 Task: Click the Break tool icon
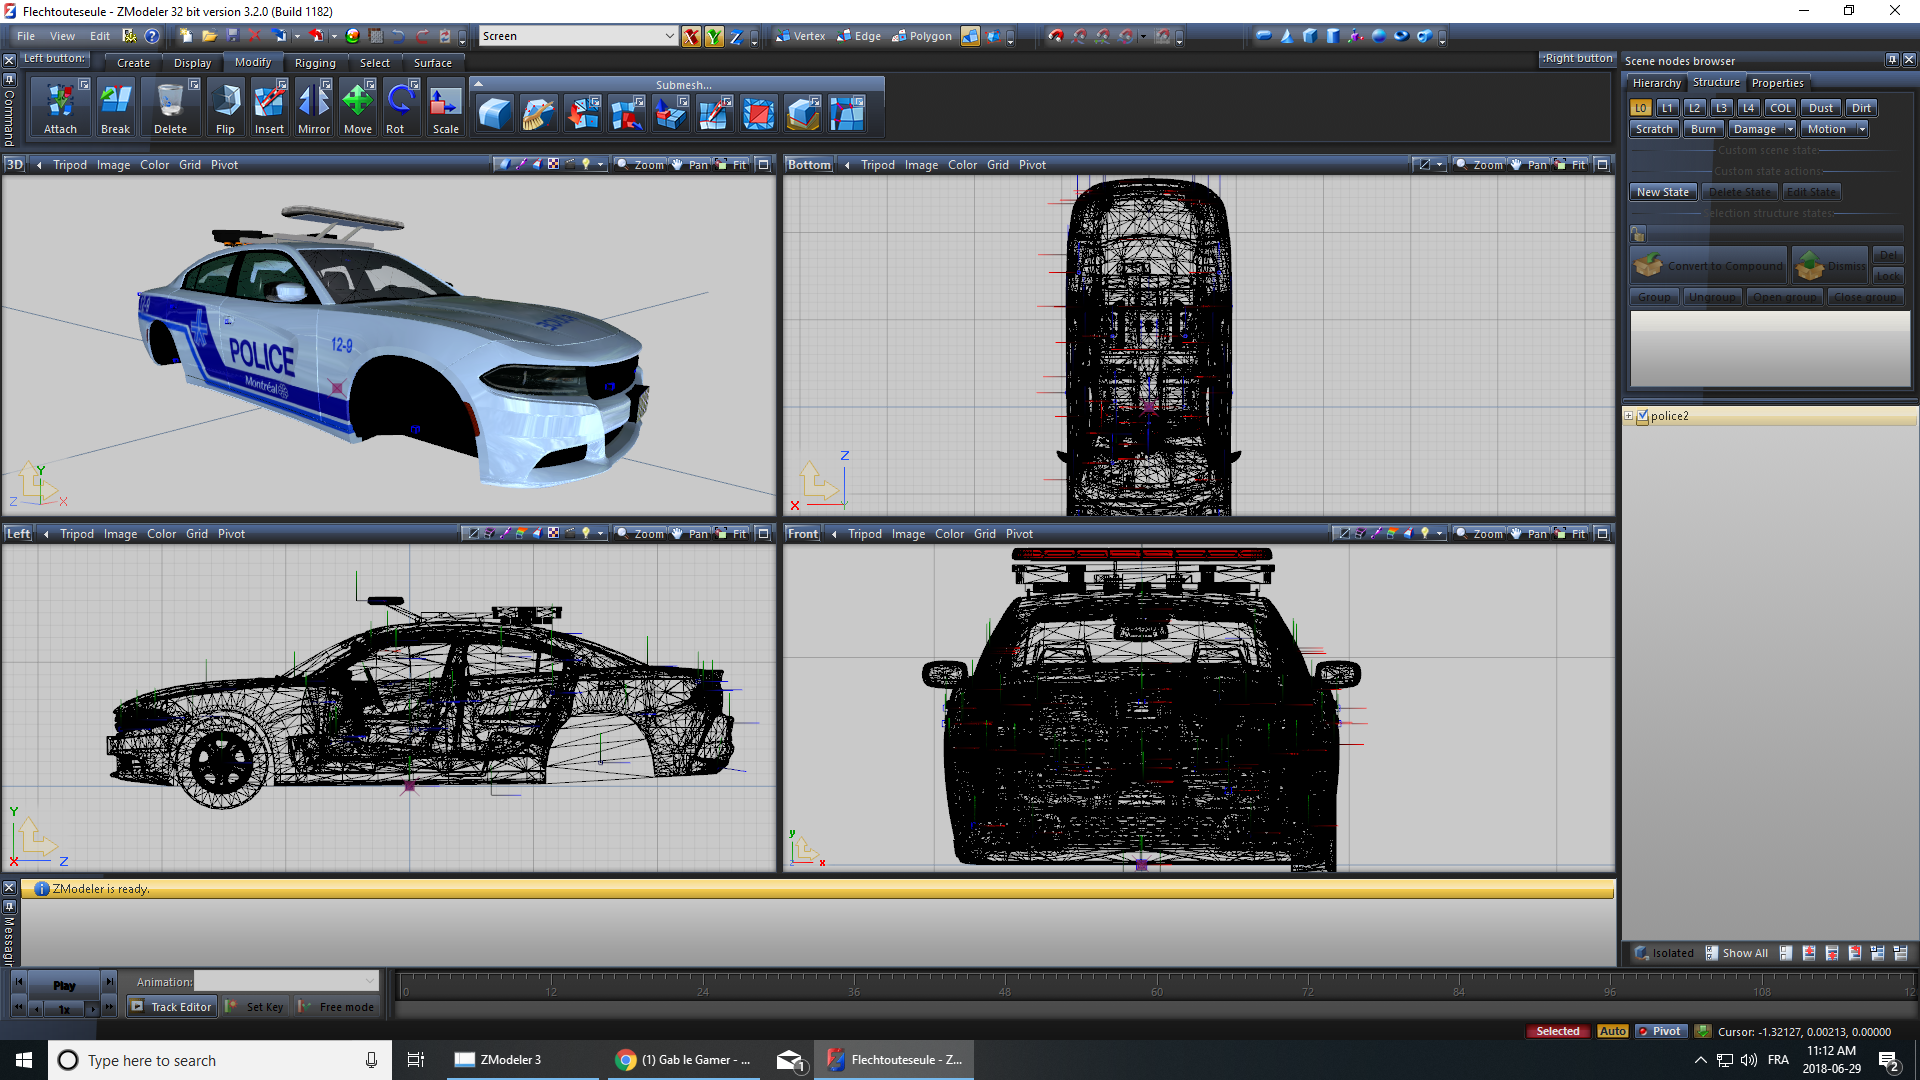(x=115, y=107)
